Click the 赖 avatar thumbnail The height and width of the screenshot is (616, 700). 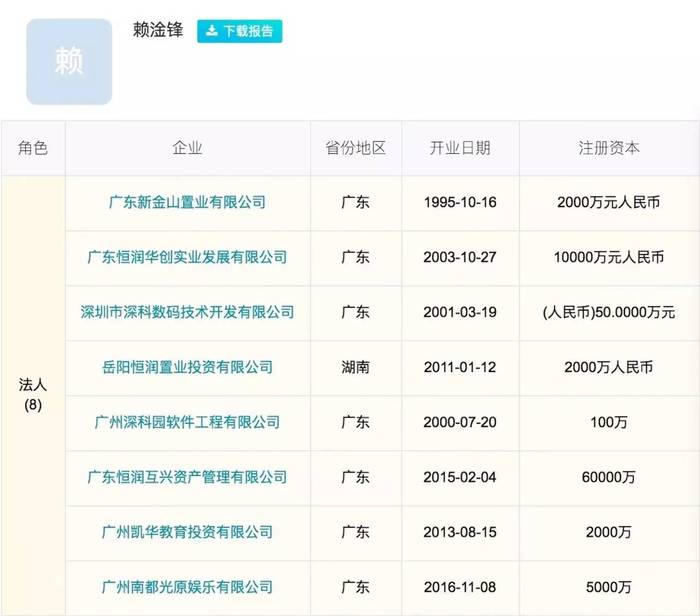coord(69,62)
